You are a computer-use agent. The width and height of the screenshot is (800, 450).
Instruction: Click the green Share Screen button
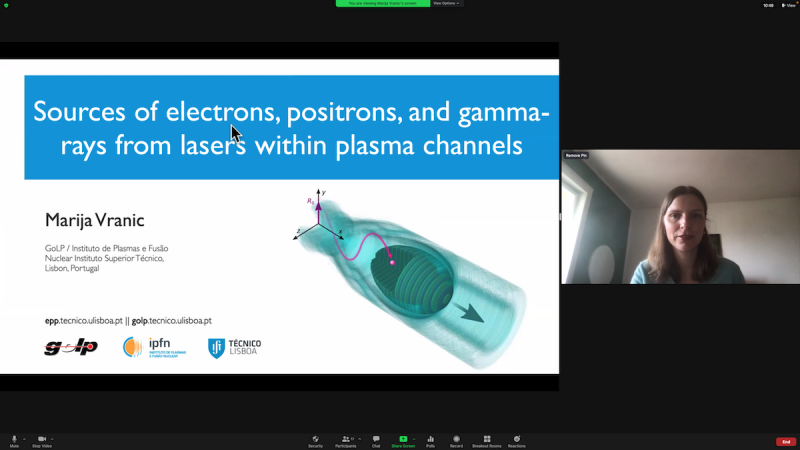pos(403,440)
